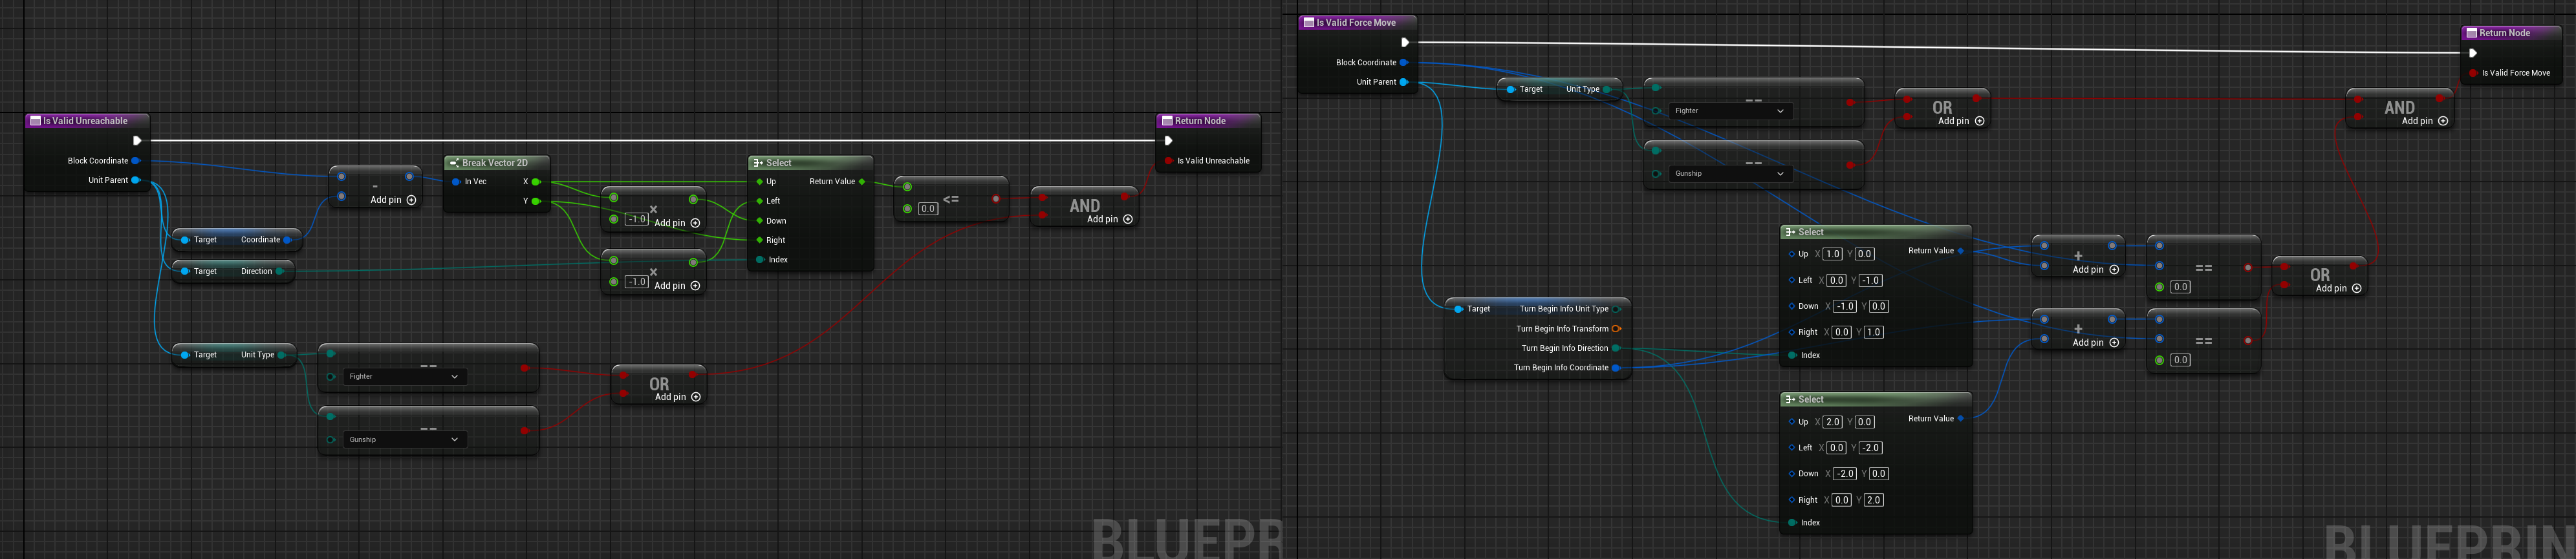Click the Y output pin on Break Vector 2D
2576x559 pixels.
(536, 202)
